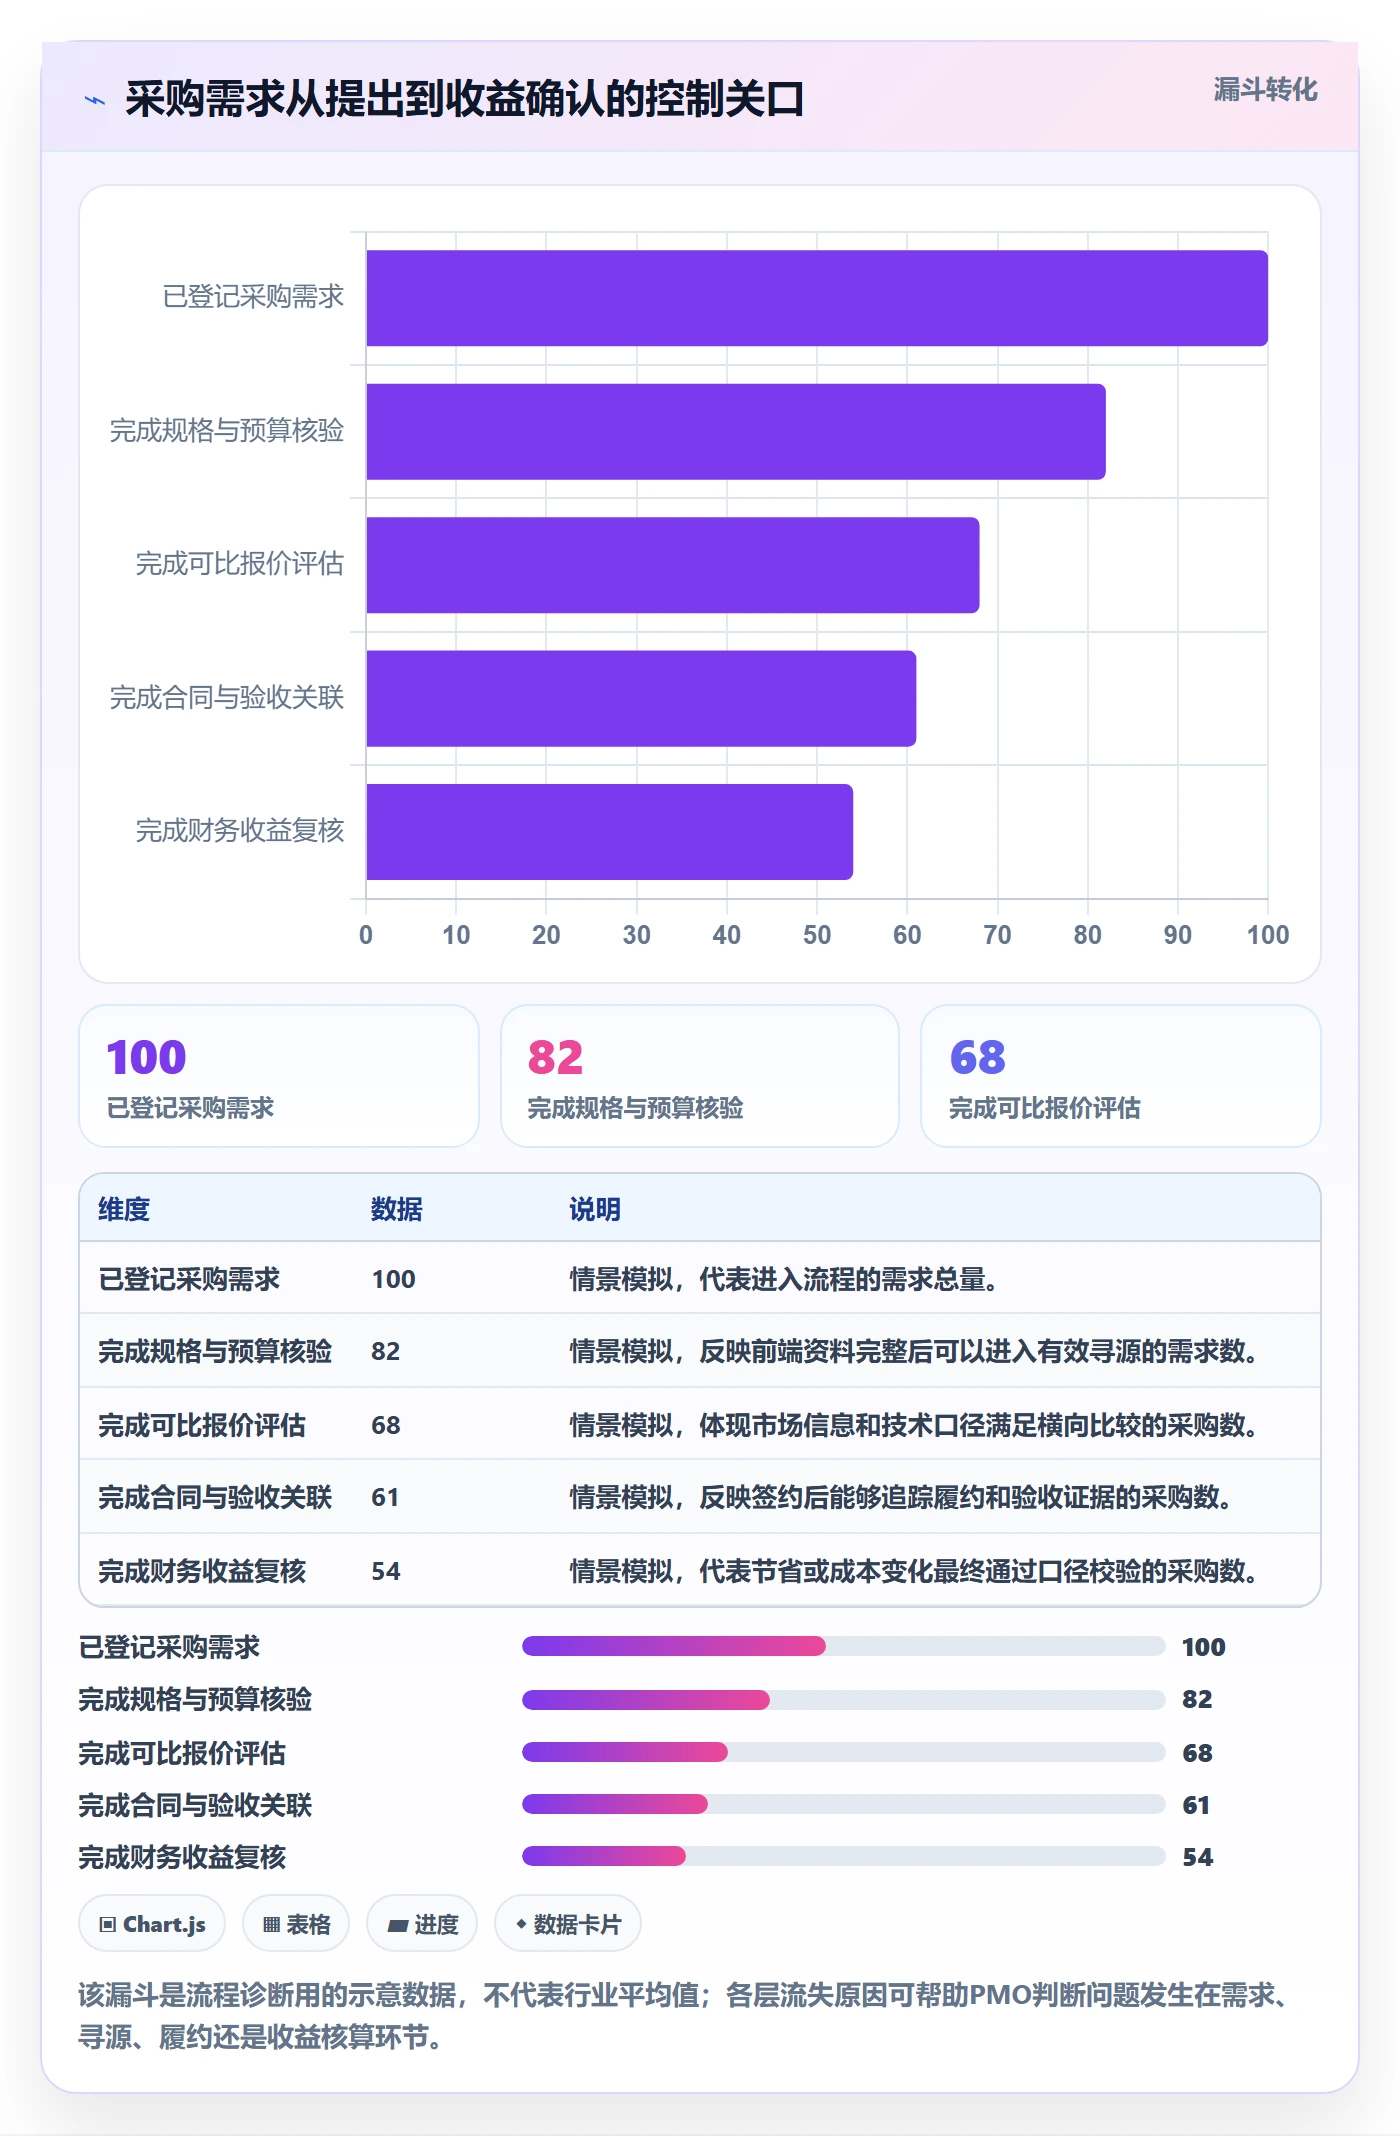Click table cell 已登记采购需求
The width and height of the screenshot is (1400, 2136).
[189, 1279]
